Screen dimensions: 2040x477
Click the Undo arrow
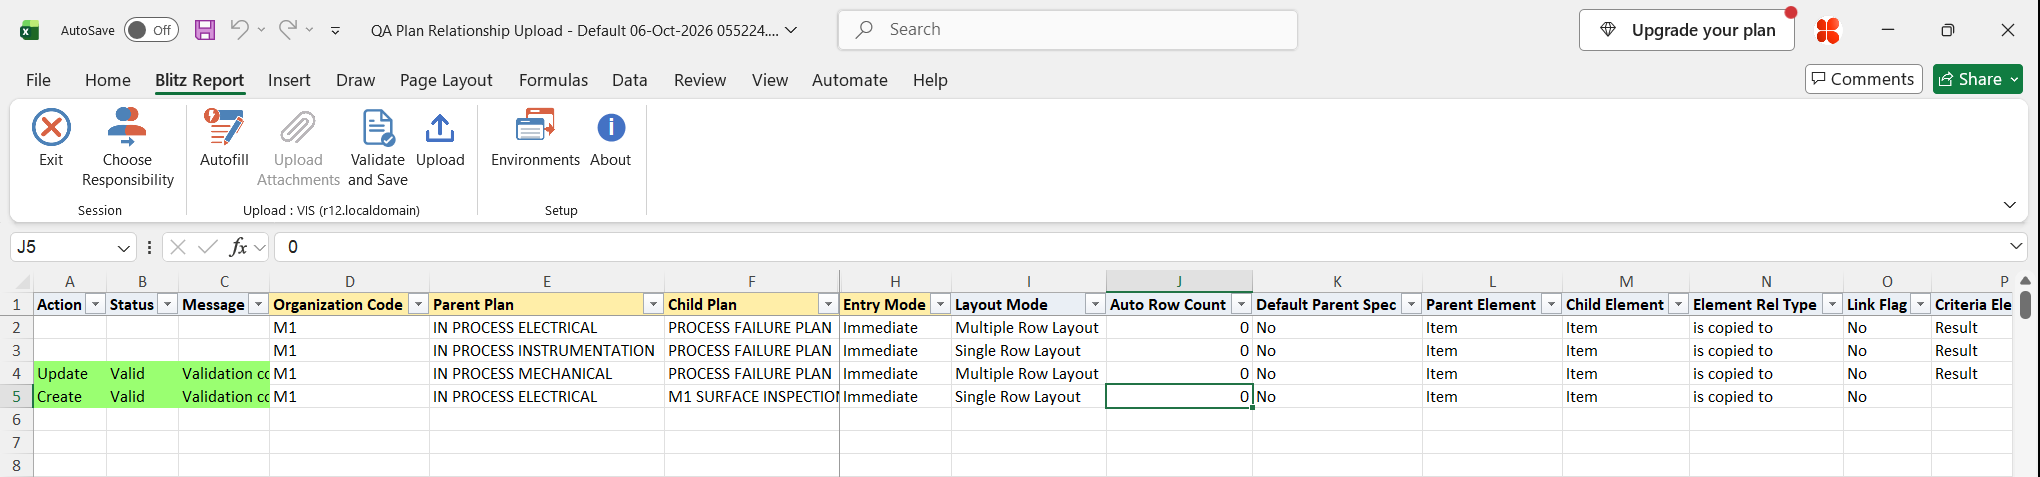[x=239, y=30]
